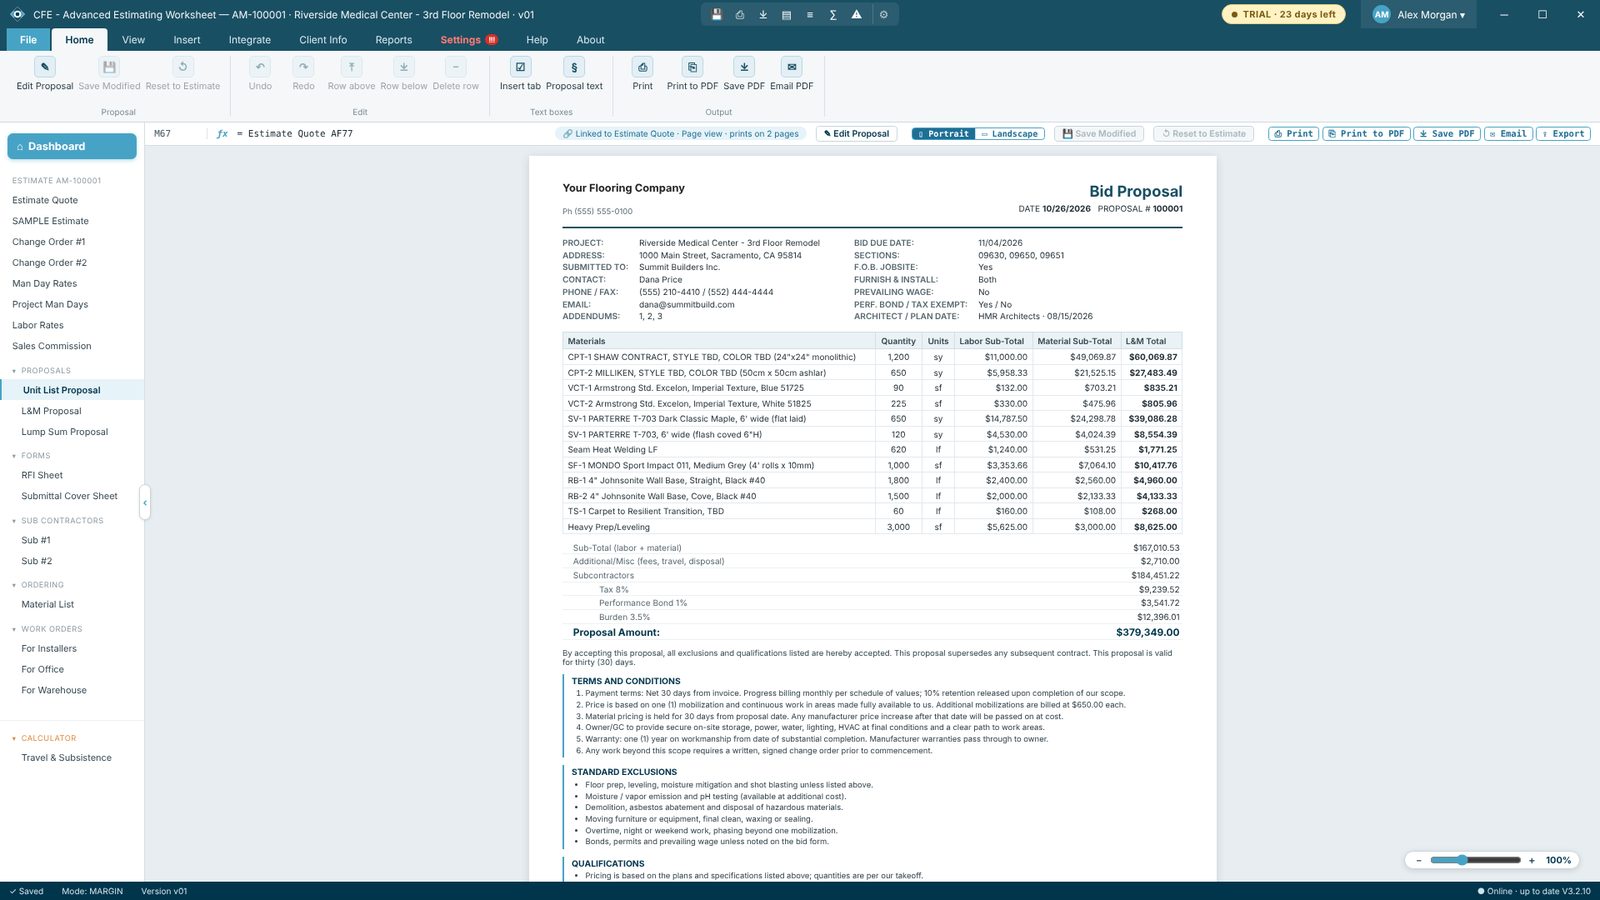
Task: Open the File ribbon tab
Action: (28, 40)
